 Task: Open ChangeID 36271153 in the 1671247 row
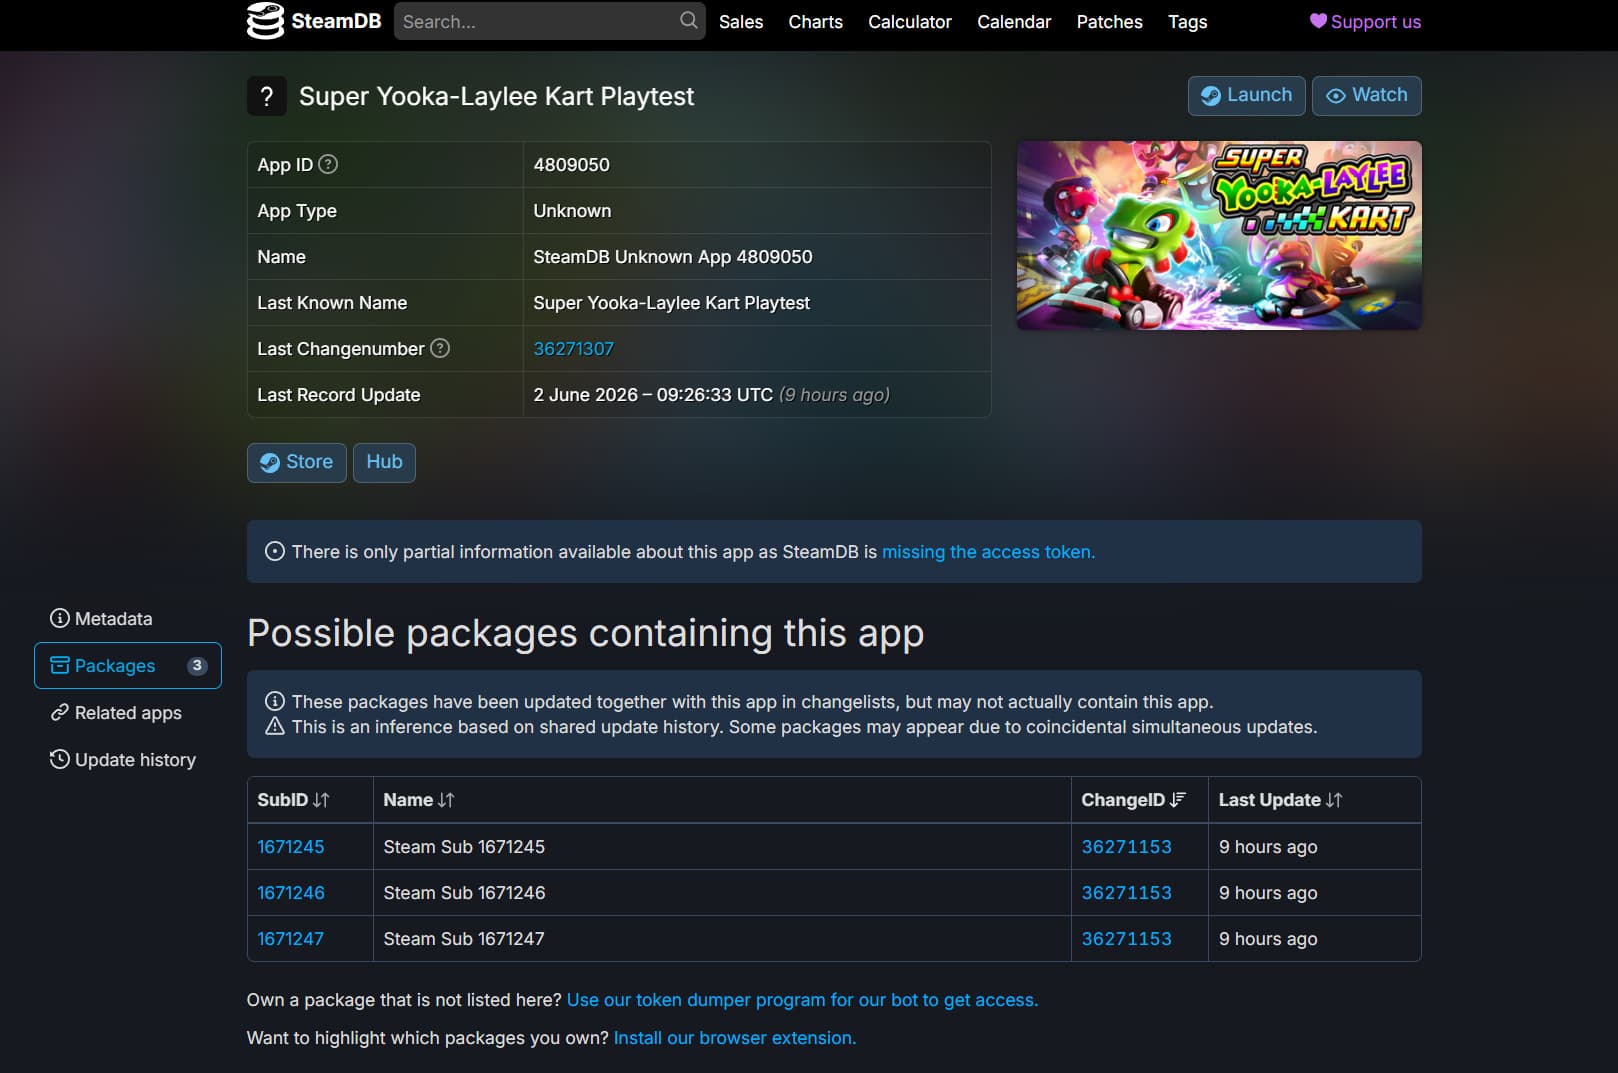pyautogui.click(x=1127, y=939)
